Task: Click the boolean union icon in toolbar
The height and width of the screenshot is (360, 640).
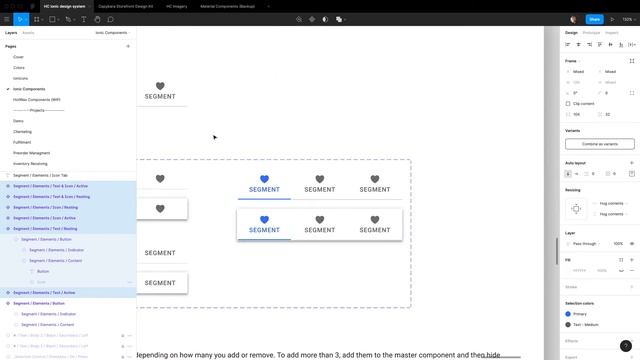Action: [x=338, y=19]
